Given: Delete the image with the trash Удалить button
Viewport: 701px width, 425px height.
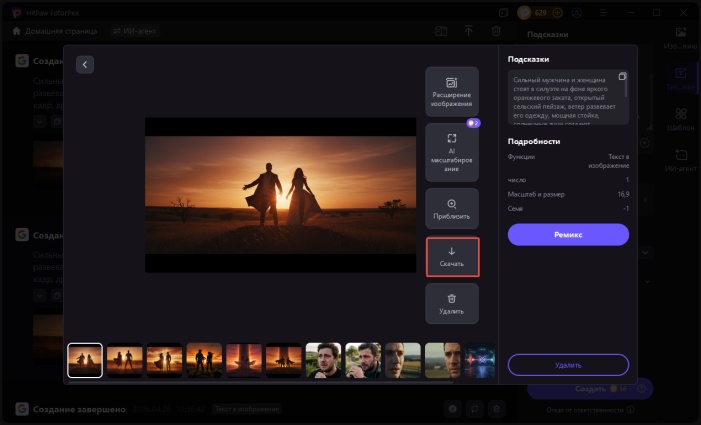Looking at the screenshot, I should tap(452, 303).
